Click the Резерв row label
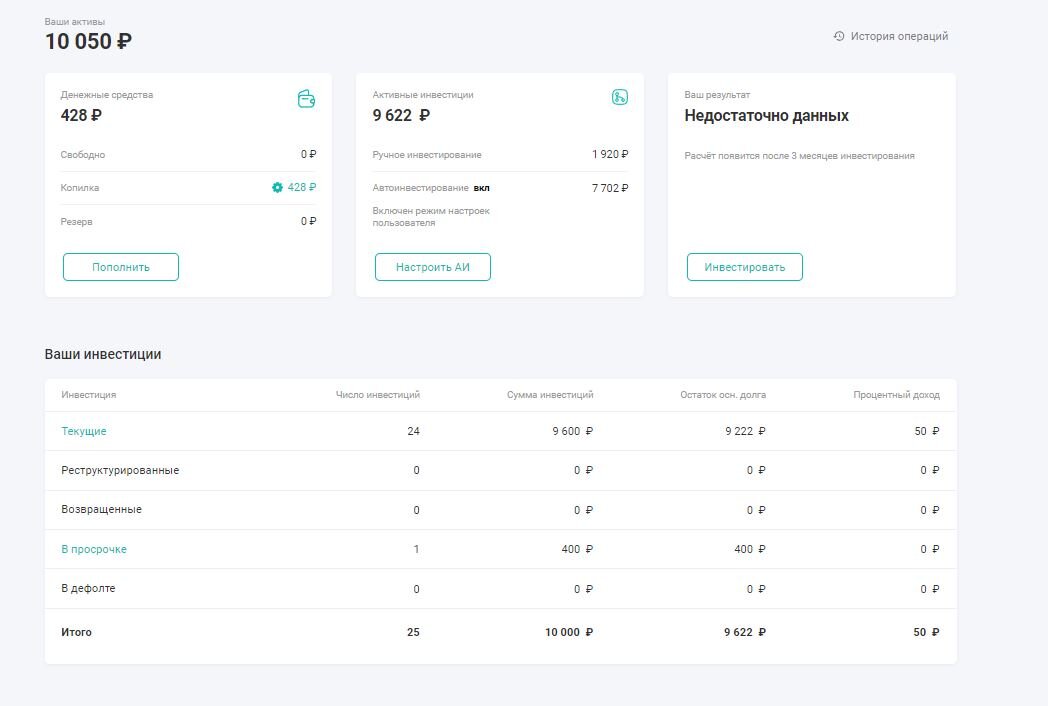1048x706 pixels. pyautogui.click(x=76, y=221)
